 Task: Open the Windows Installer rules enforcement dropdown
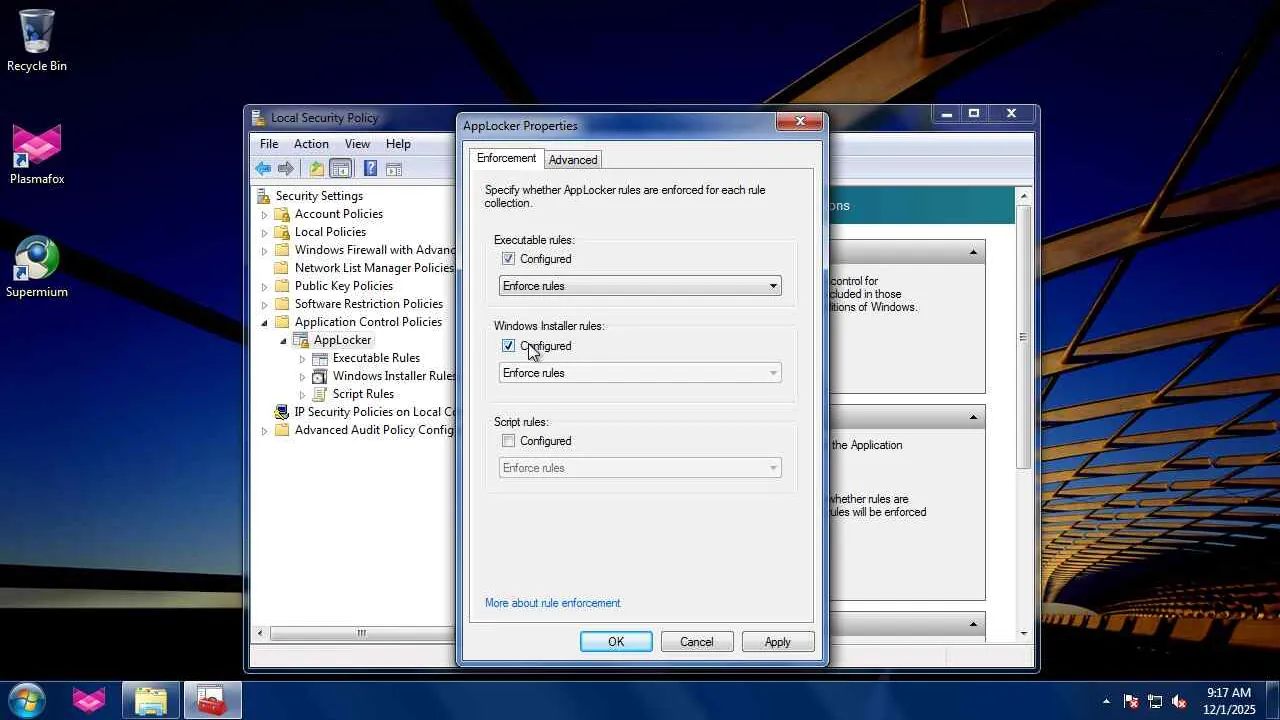[640, 373]
